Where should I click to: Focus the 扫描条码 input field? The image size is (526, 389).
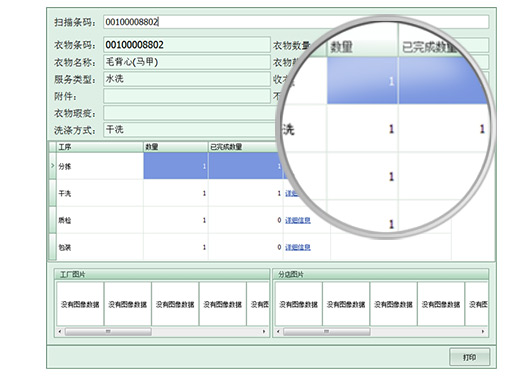[x=296, y=22]
